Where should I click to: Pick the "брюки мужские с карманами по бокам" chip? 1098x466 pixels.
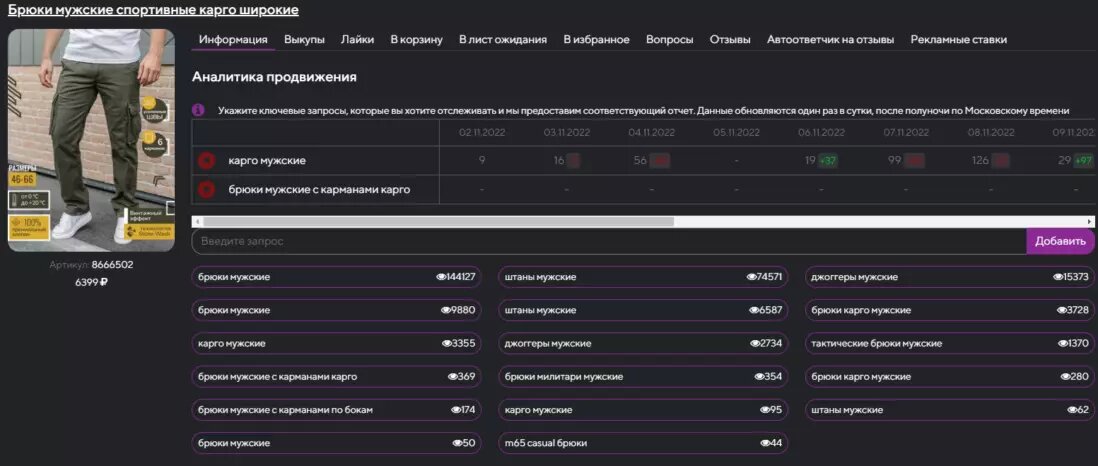click(x=337, y=410)
